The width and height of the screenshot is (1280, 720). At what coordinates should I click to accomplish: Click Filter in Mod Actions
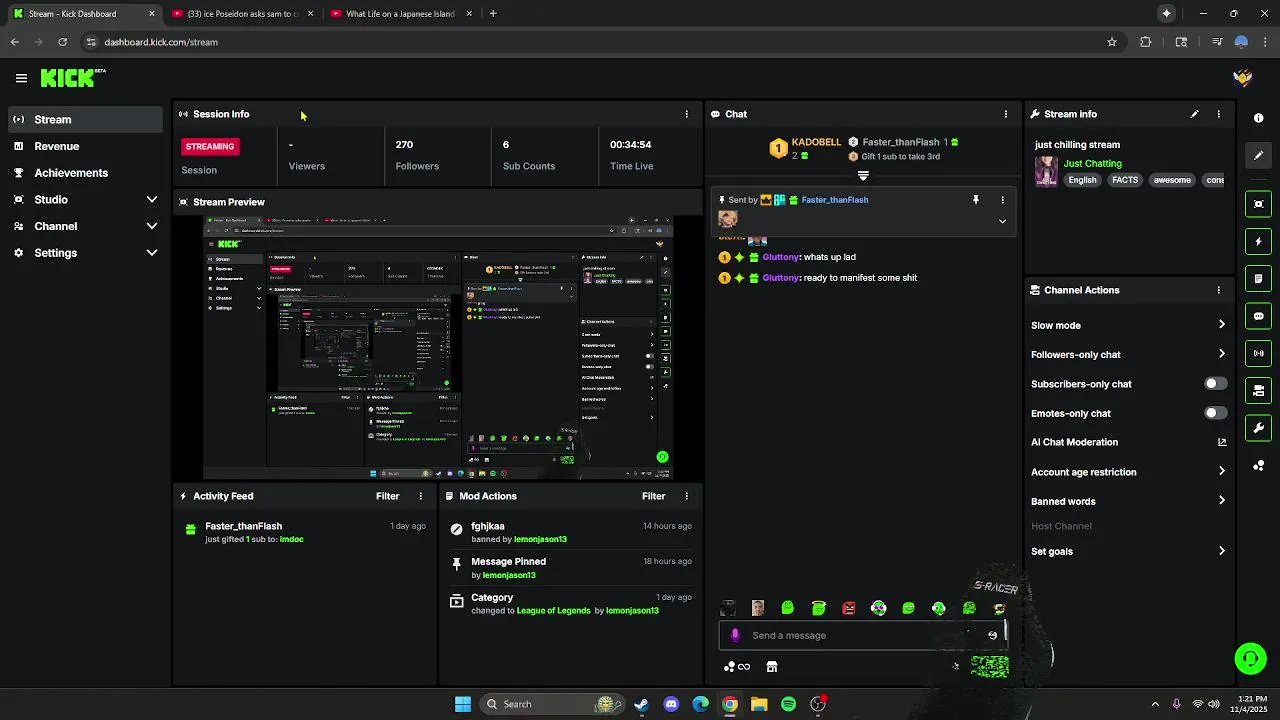(x=653, y=496)
